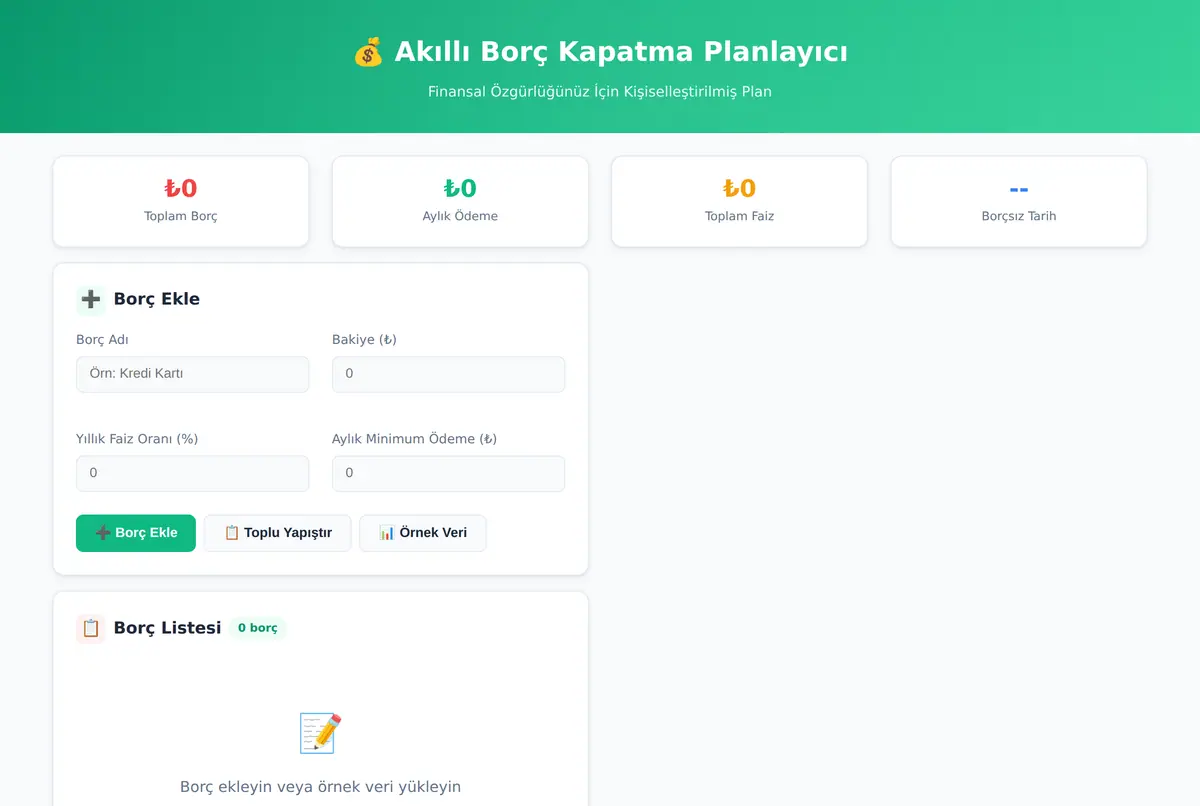Click the 'Borç Listesi' heading text
The width and height of the screenshot is (1200, 806).
point(167,628)
